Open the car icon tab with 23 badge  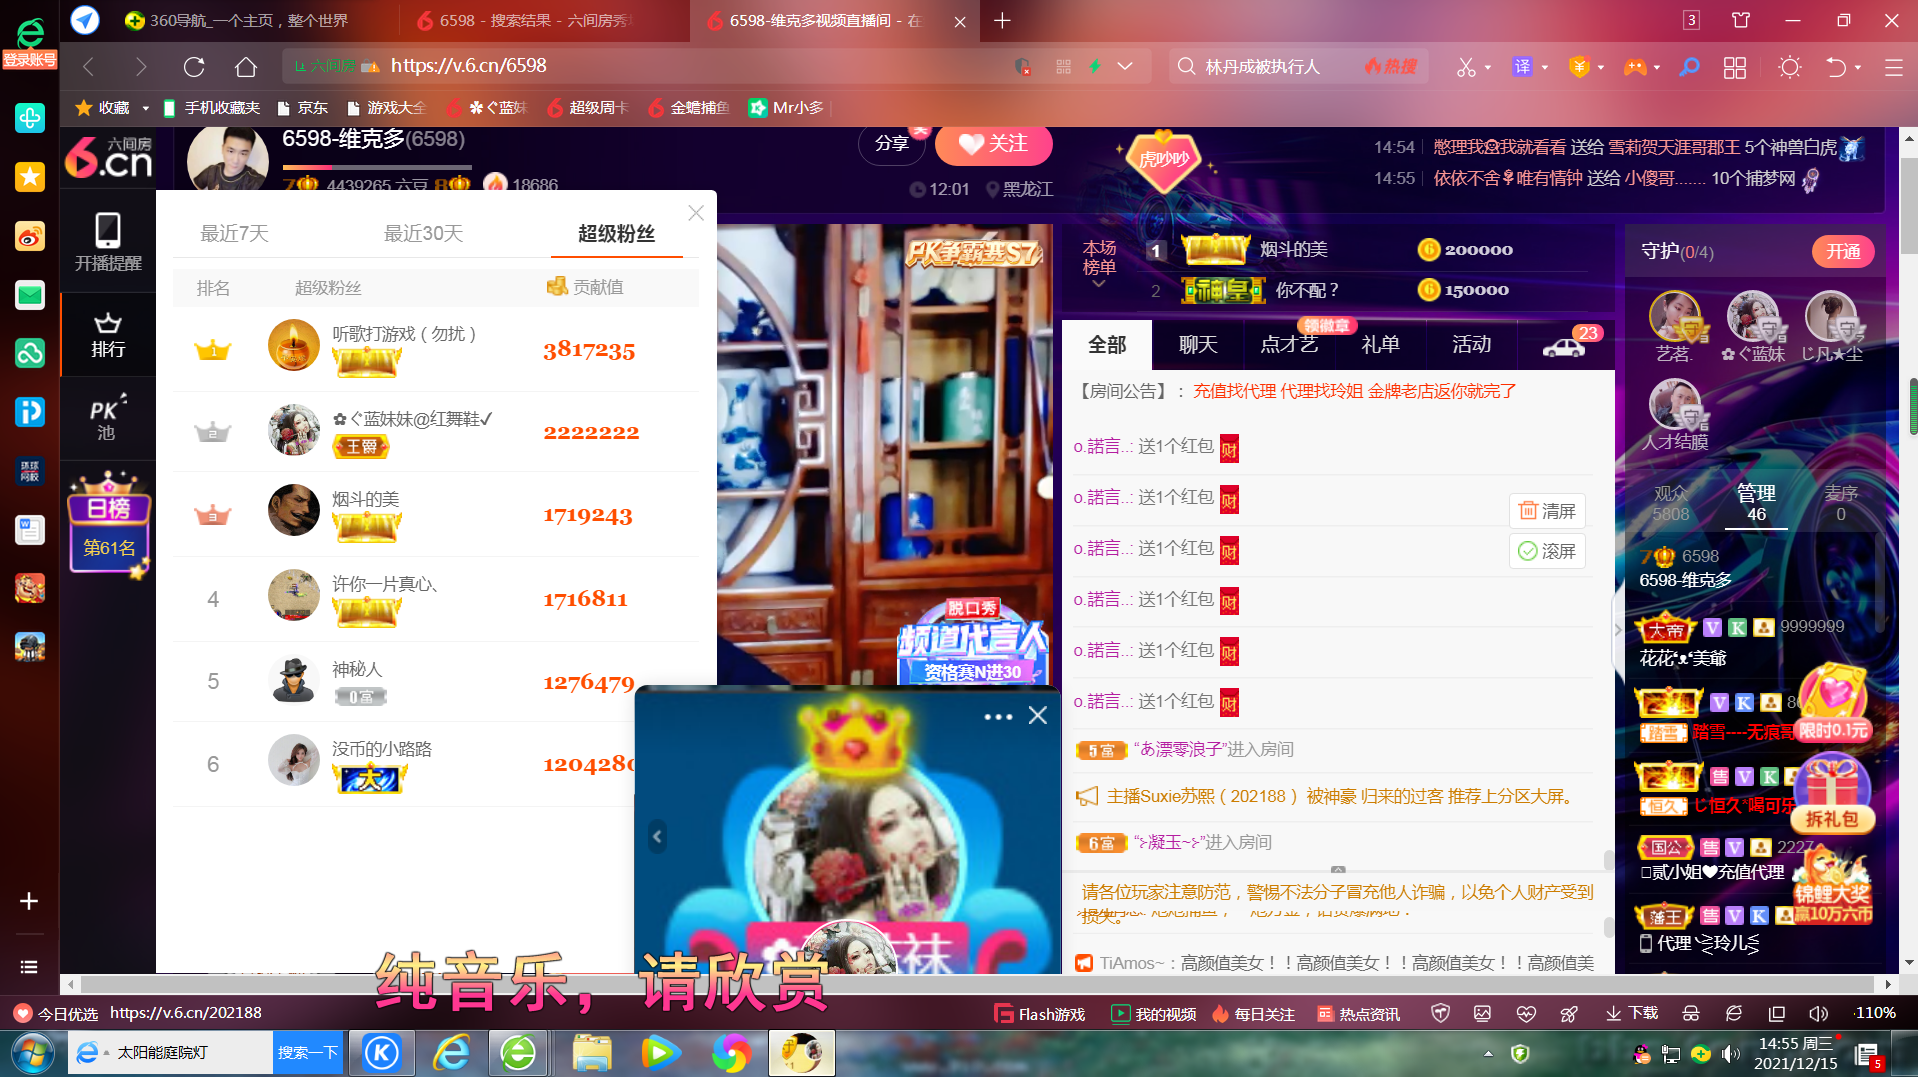click(x=1564, y=345)
